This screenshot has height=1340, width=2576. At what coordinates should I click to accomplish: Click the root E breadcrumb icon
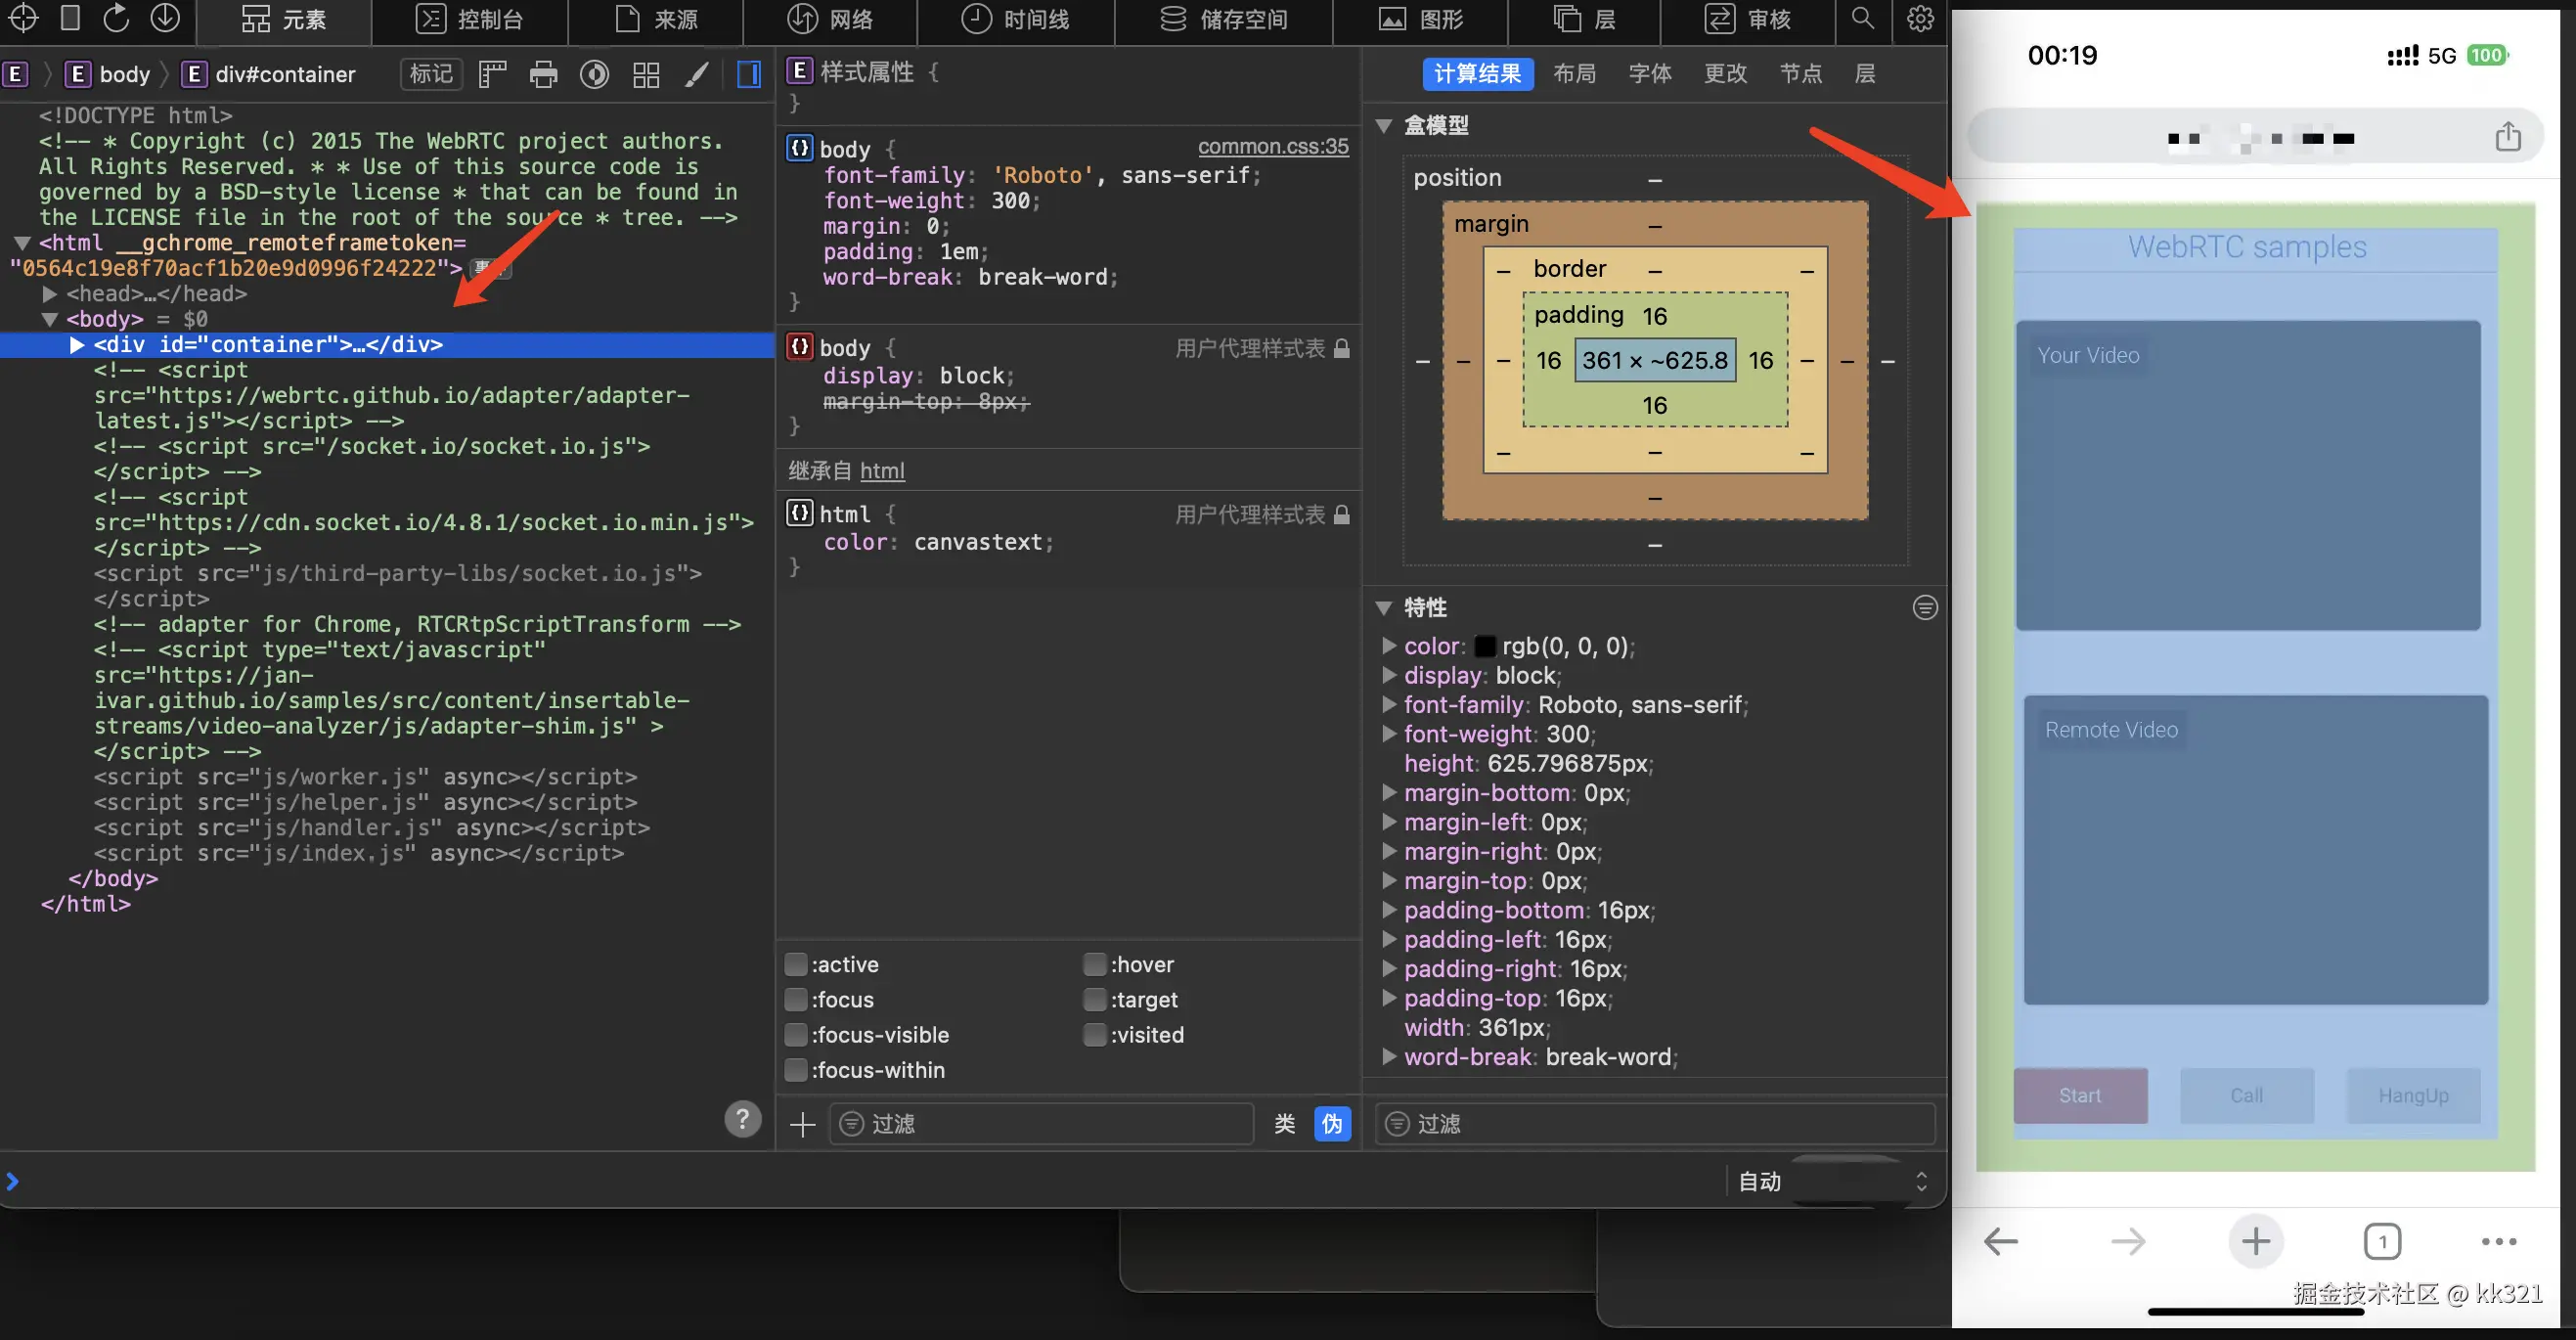click(x=15, y=74)
